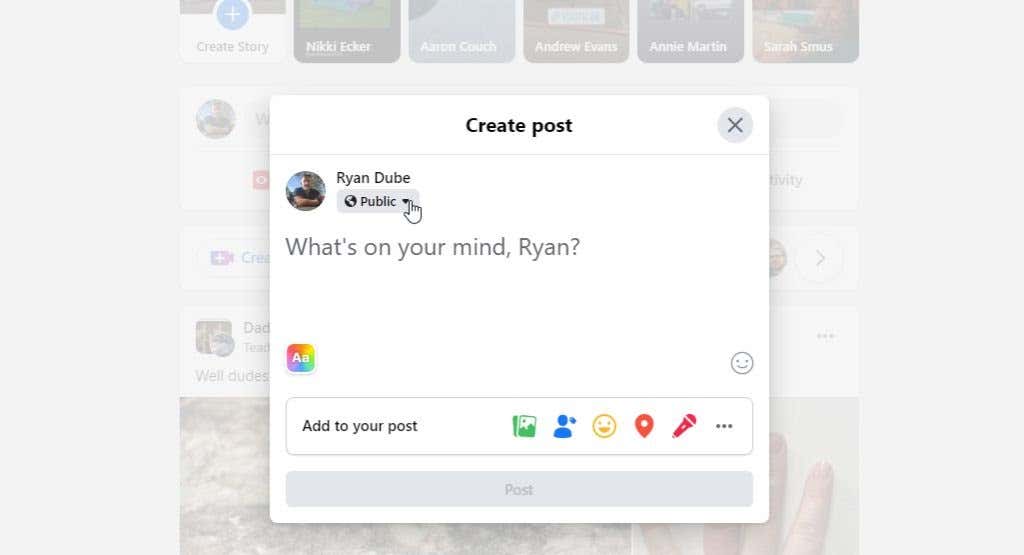Open more options with three-dots icon in Add to your post
Screen dimensions: 1024x555
click(x=724, y=426)
